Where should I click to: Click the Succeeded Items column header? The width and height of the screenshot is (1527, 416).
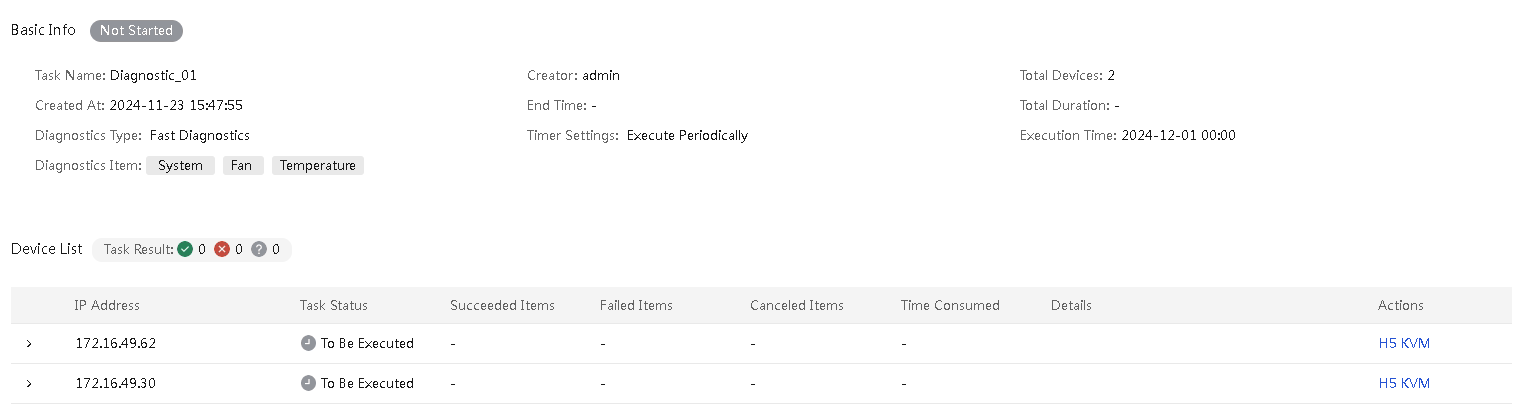point(502,305)
